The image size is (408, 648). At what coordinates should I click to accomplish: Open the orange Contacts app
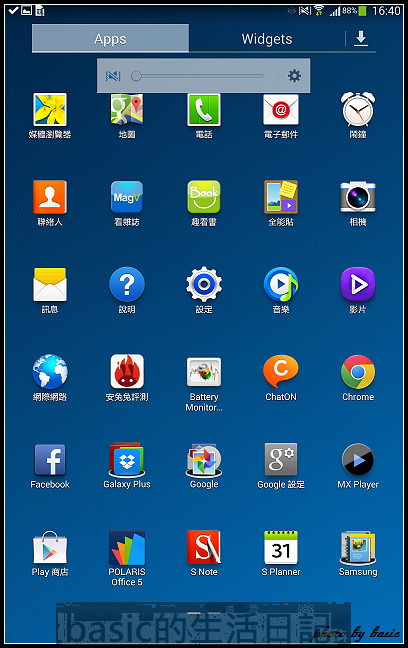click(50, 197)
